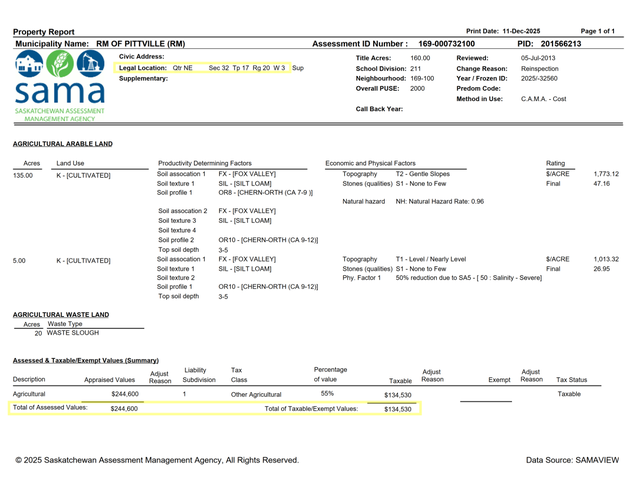Viewport: 640px width, 494px height.
Task: Select the highlighted Legal Location field
Action: tap(211, 67)
